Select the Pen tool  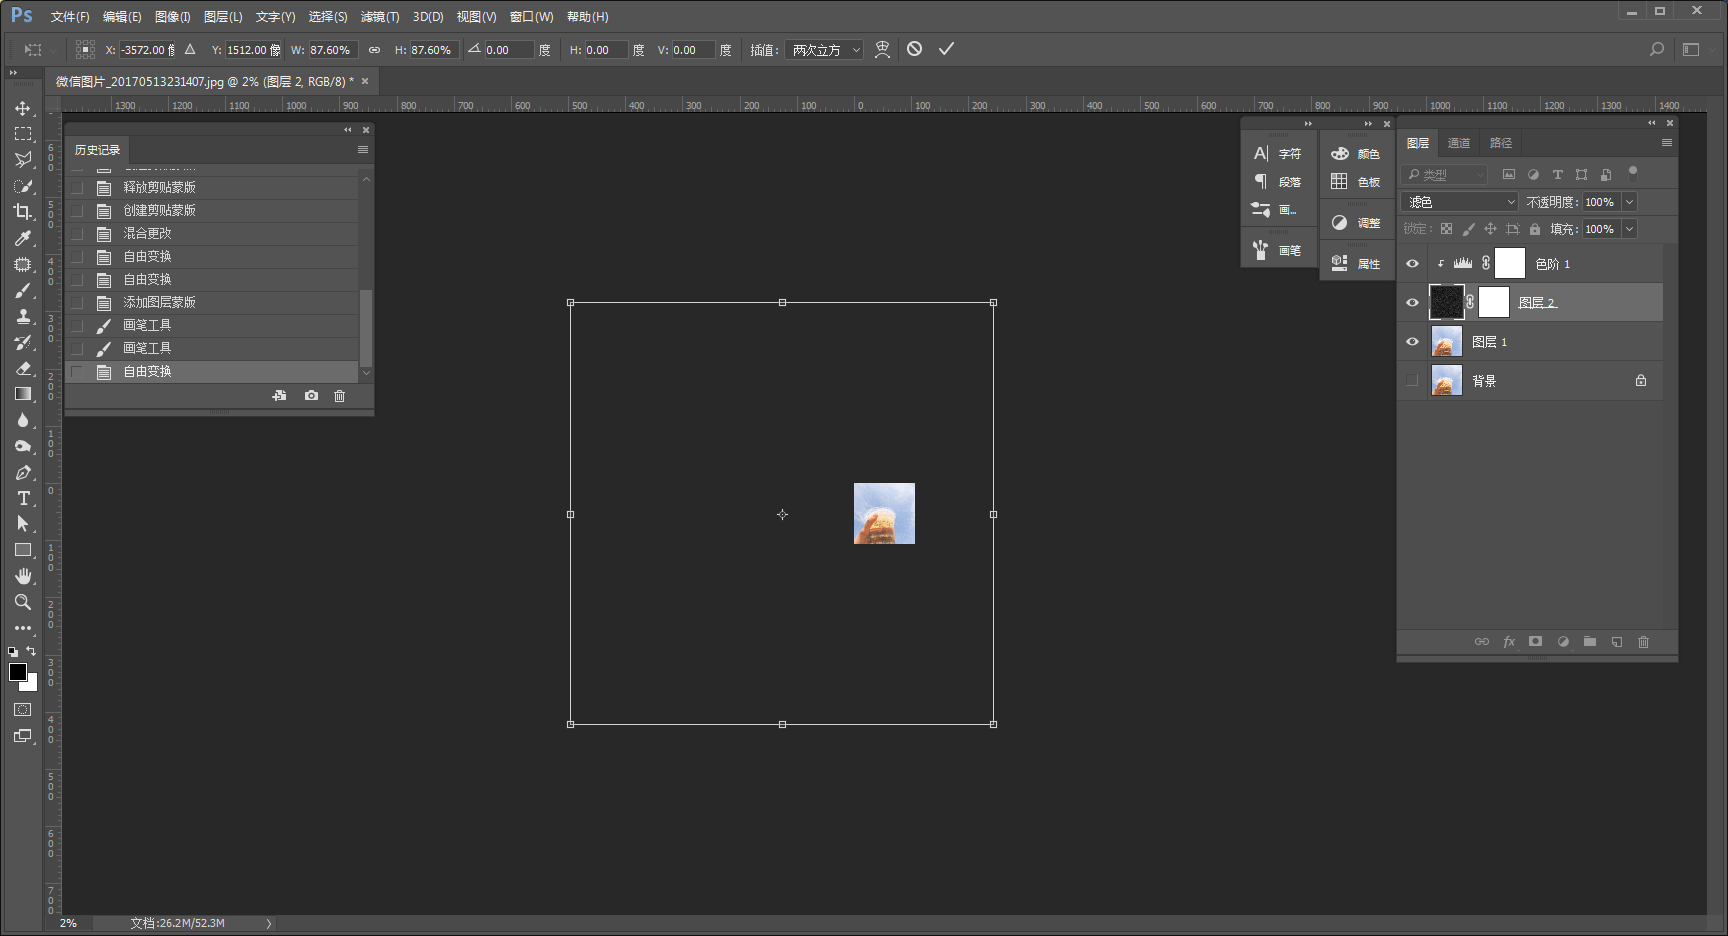point(22,472)
